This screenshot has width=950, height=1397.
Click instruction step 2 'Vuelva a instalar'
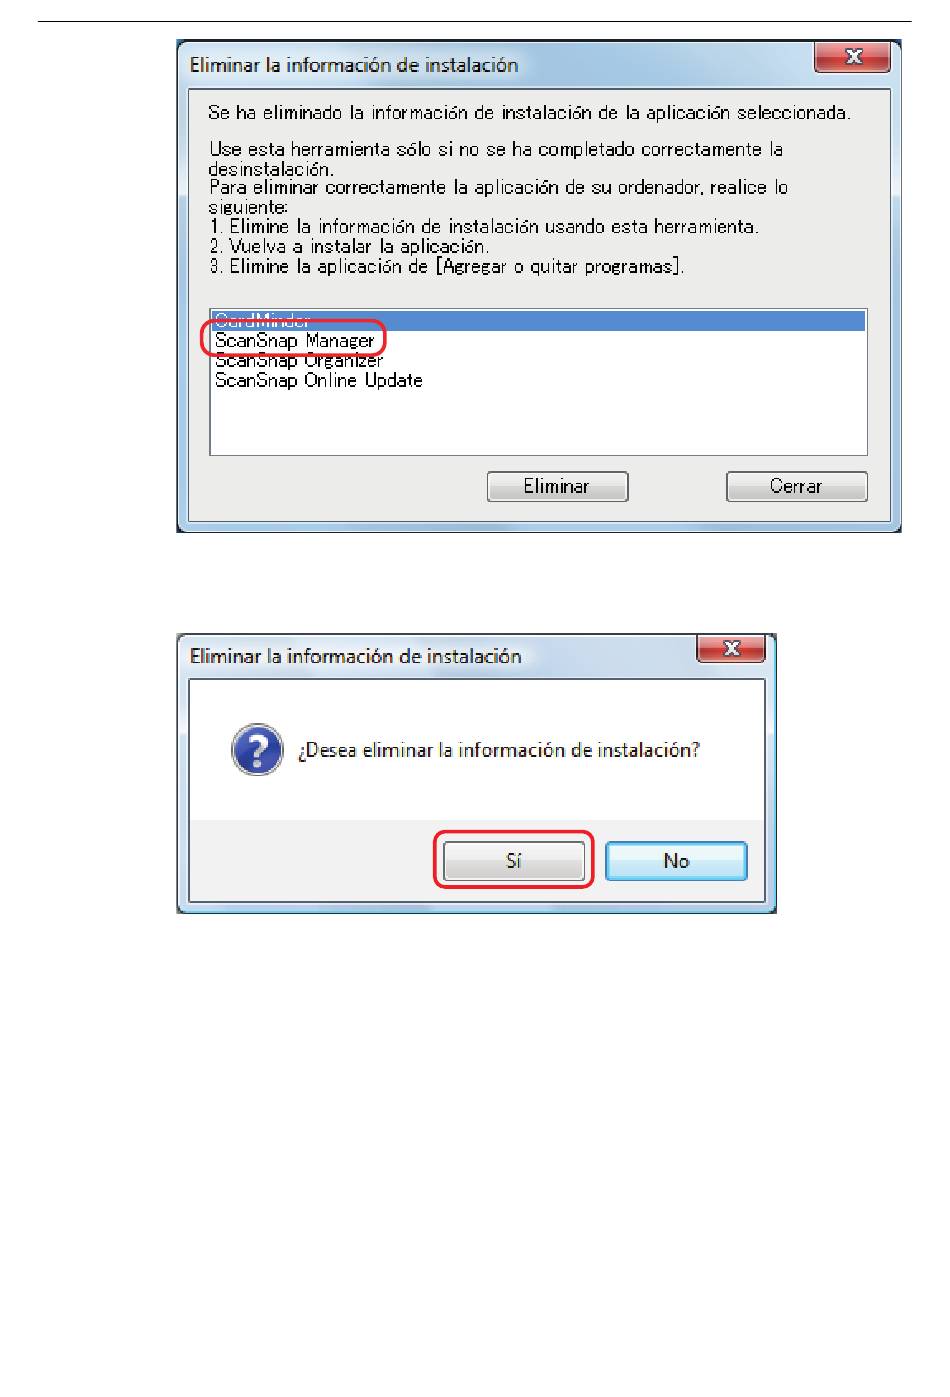point(349,247)
